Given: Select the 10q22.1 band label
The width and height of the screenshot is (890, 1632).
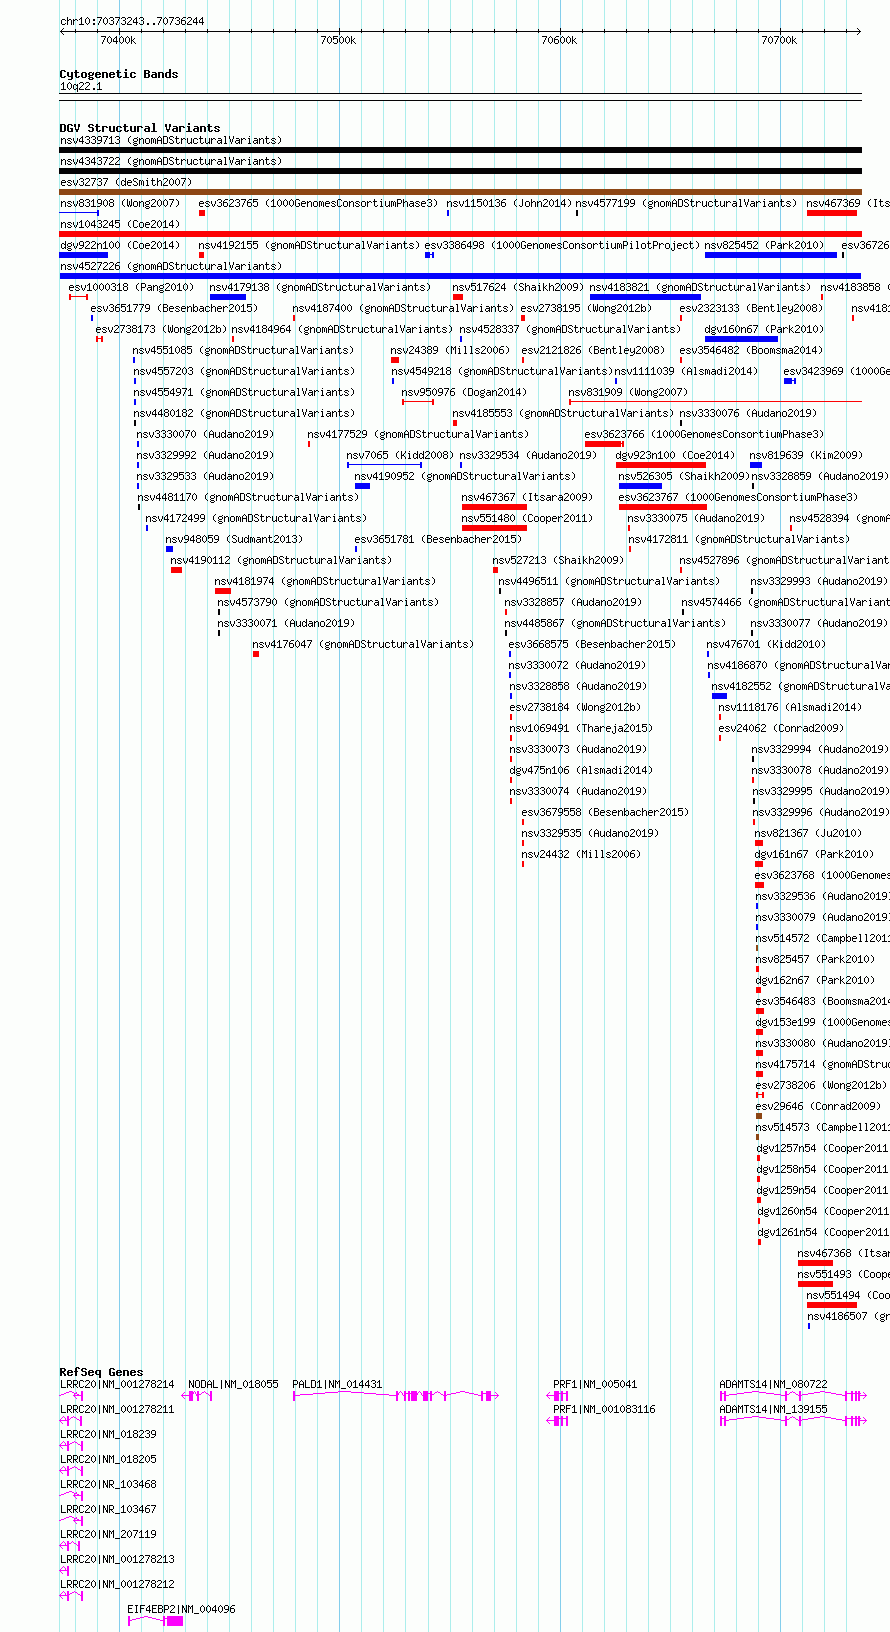Looking at the screenshot, I should click(x=81, y=86).
